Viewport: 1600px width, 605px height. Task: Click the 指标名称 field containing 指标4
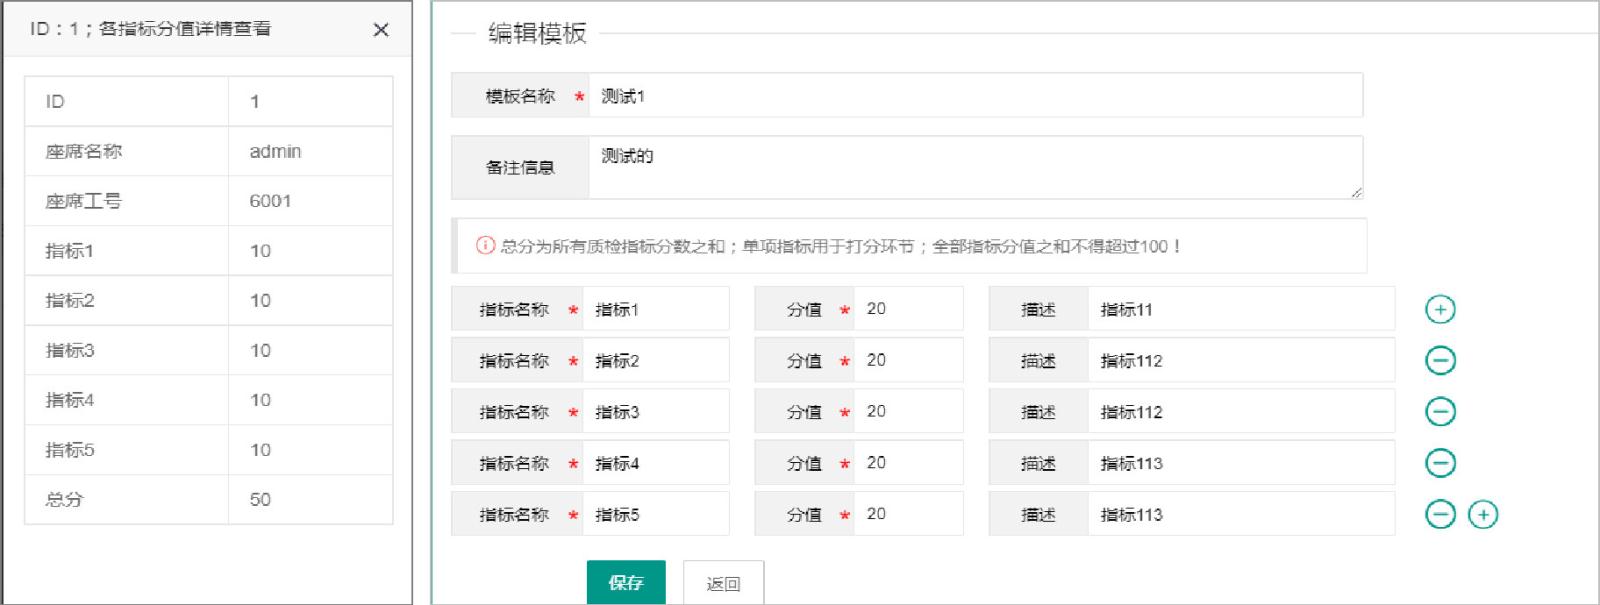pos(655,463)
